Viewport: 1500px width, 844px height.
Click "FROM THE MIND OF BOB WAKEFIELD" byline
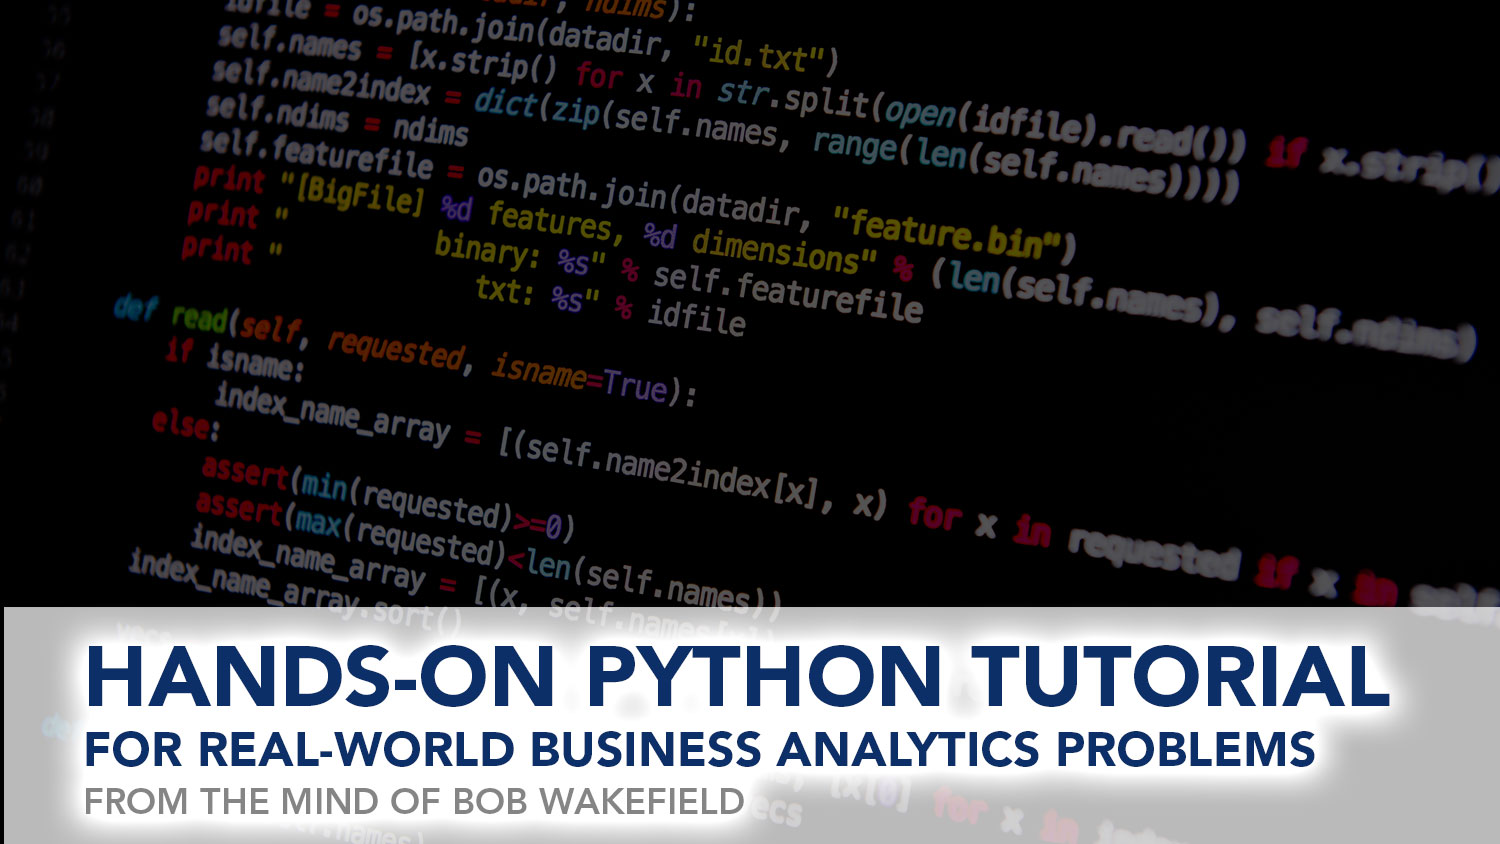415,802
